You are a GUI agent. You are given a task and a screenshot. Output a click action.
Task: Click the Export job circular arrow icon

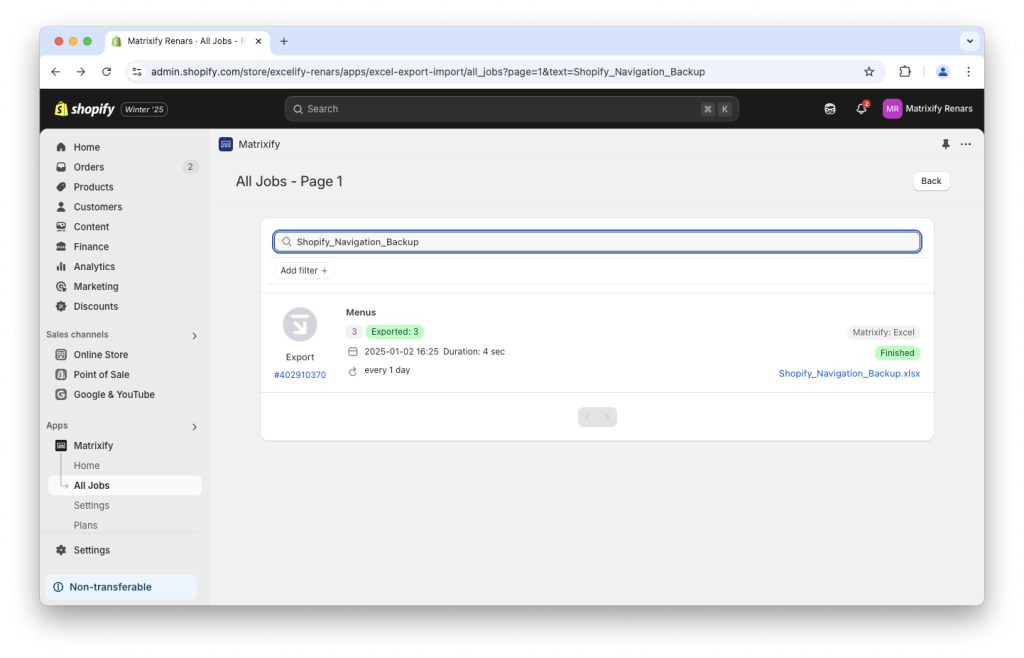coord(300,324)
